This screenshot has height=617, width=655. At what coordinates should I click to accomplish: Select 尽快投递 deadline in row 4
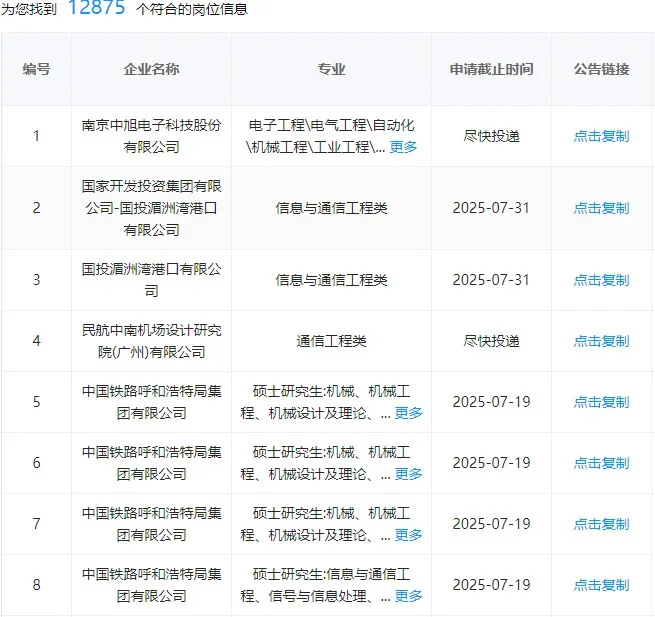coord(491,341)
